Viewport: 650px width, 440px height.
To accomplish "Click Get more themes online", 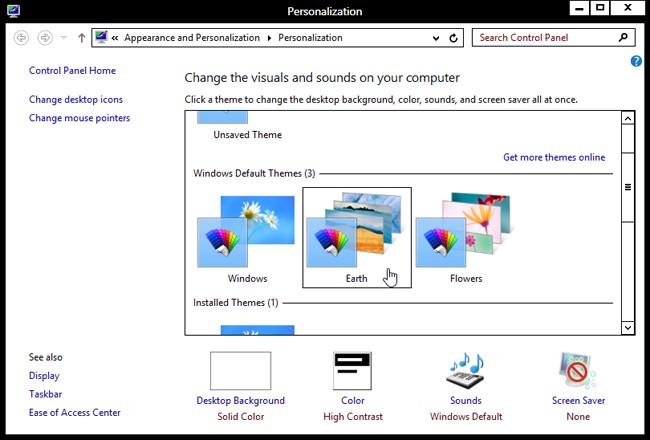I will point(554,157).
